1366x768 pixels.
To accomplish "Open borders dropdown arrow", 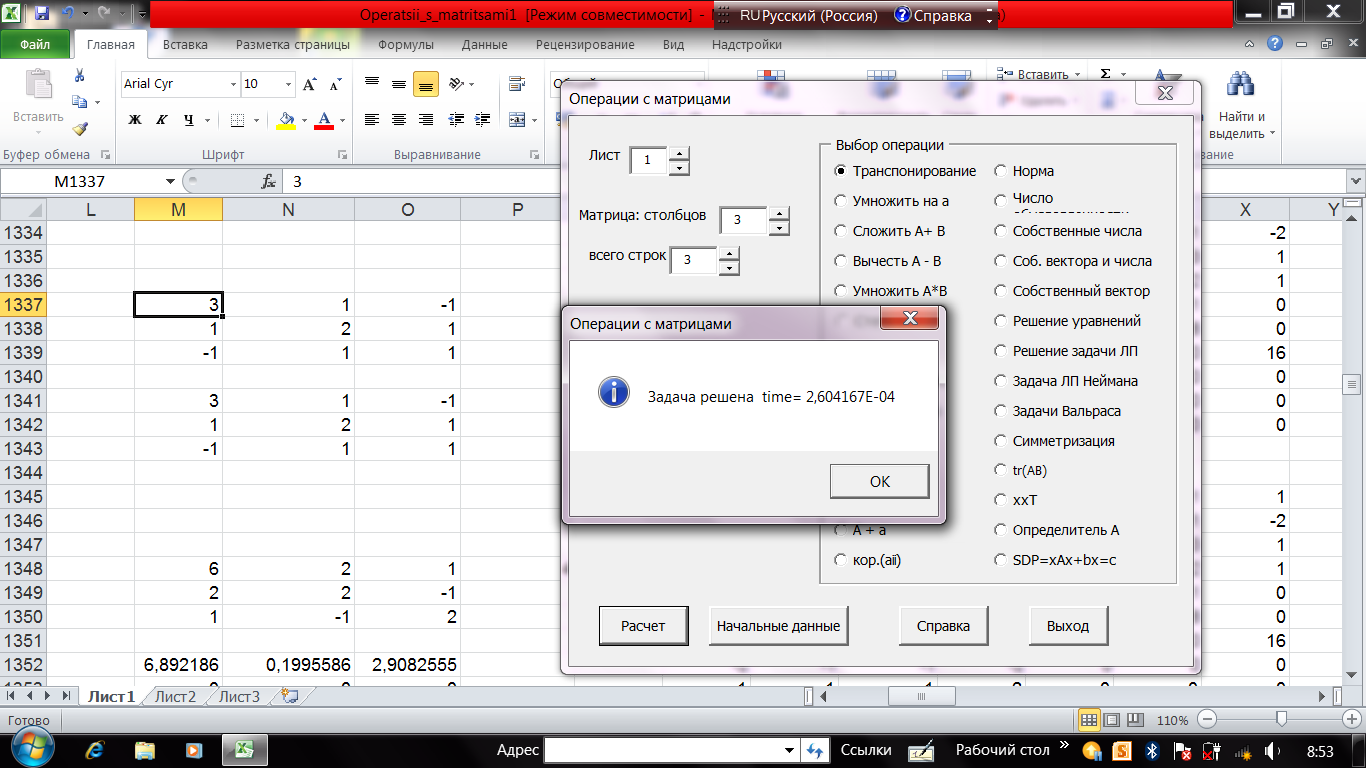I will [x=254, y=120].
